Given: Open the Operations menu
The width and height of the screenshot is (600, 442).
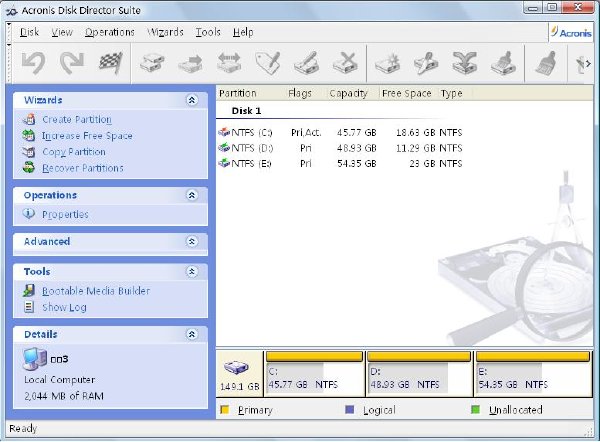Looking at the screenshot, I should click(x=110, y=32).
